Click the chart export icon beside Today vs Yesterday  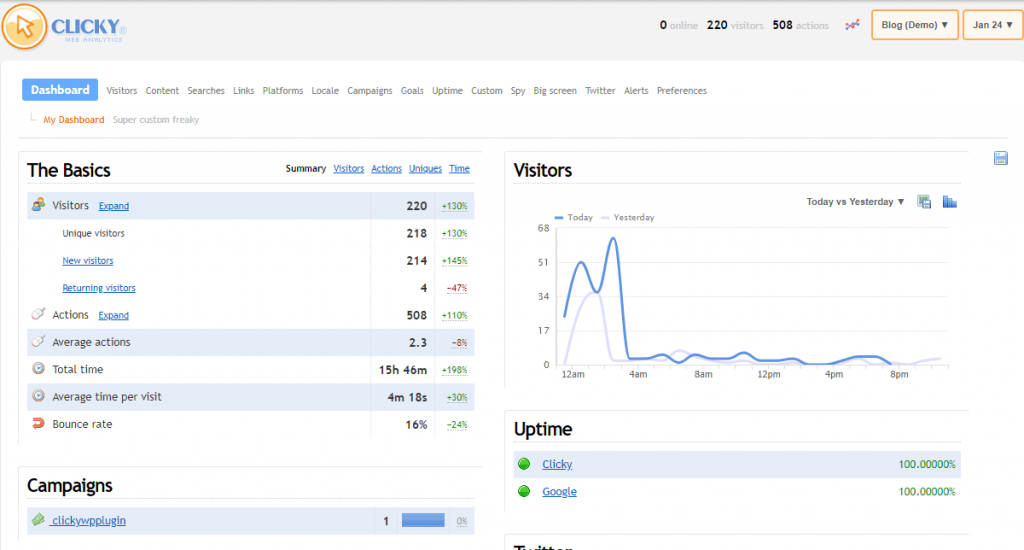pos(924,202)
